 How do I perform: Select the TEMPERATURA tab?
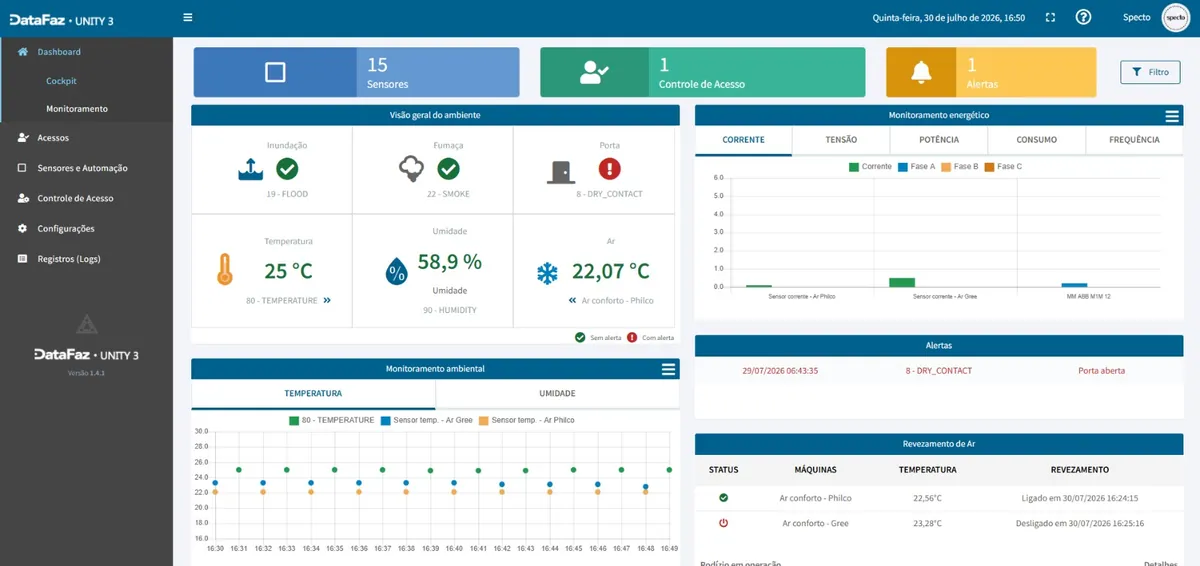click(313, 394)
